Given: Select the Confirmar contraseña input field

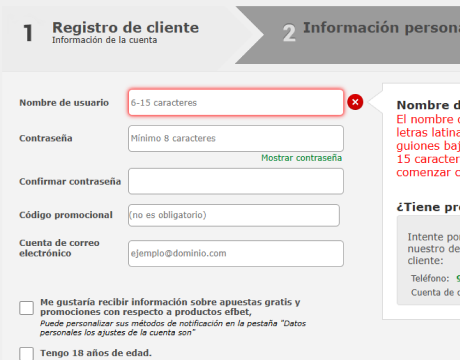Looking at the screenshot, I should pos(236,181).
